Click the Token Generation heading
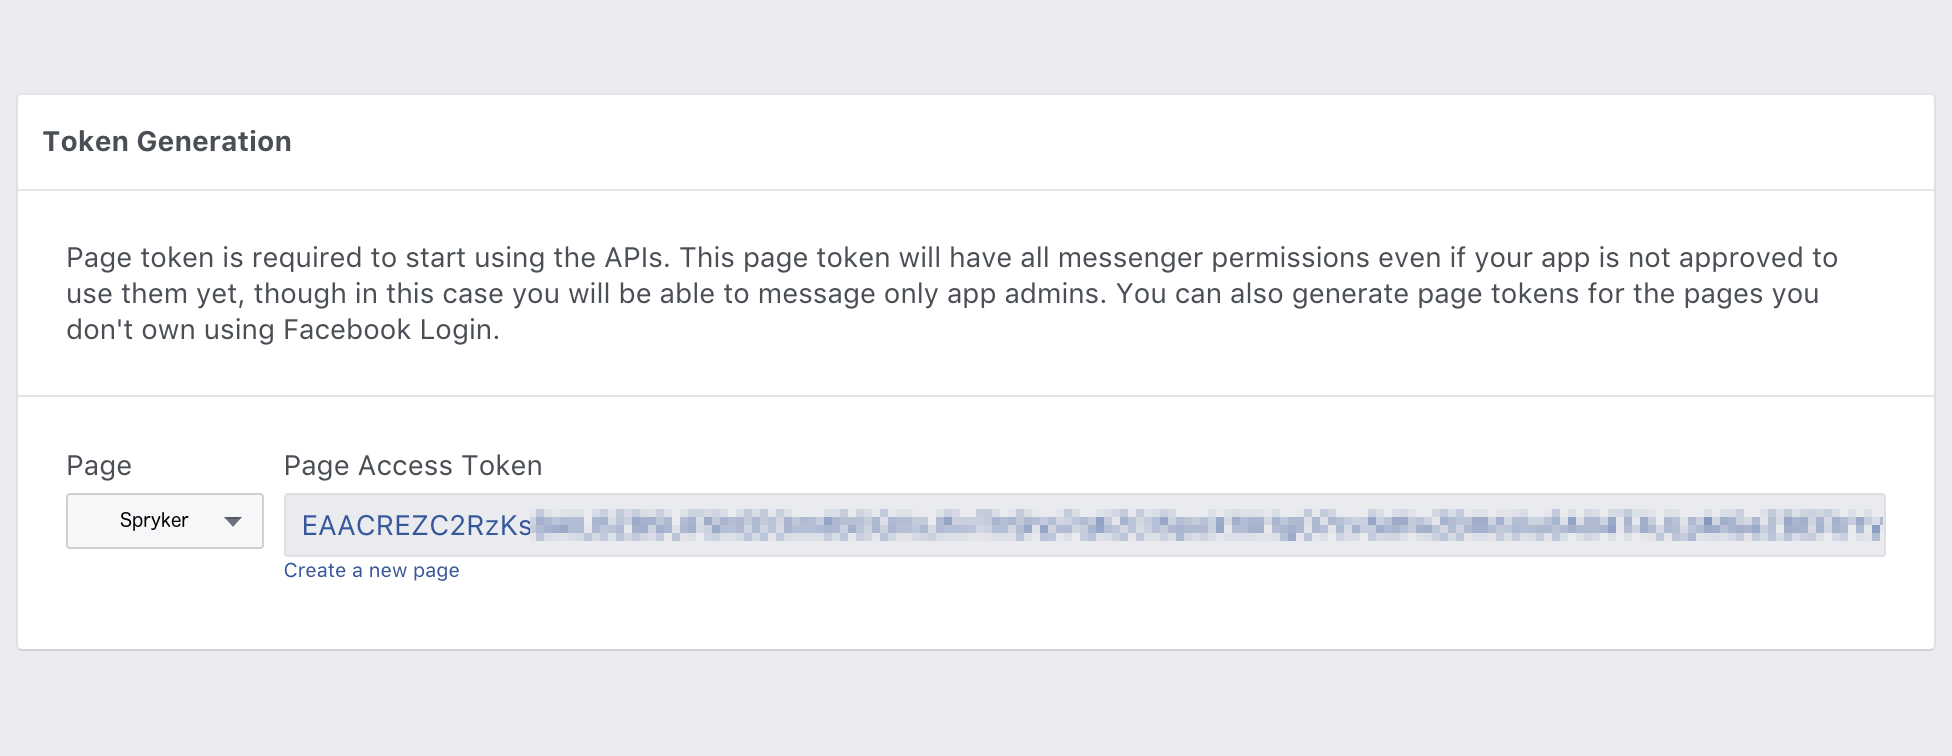Screen dimensions: 1952x756 (167, 142)
